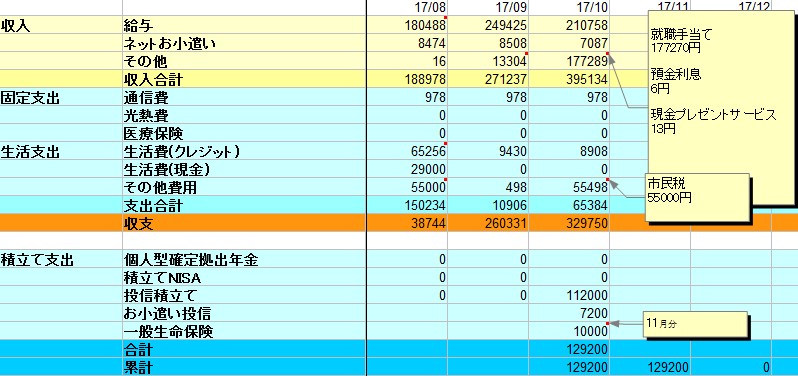Select cell with value 8474
798x376 pixels.
point(407,43)
